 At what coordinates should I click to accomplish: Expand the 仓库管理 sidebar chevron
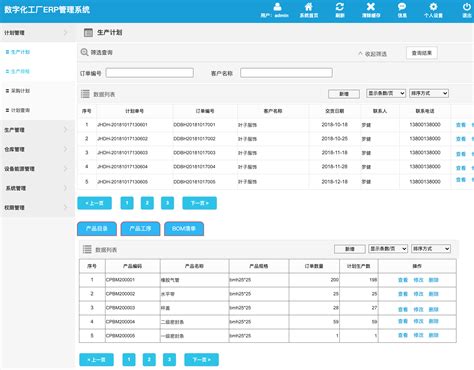65,149
